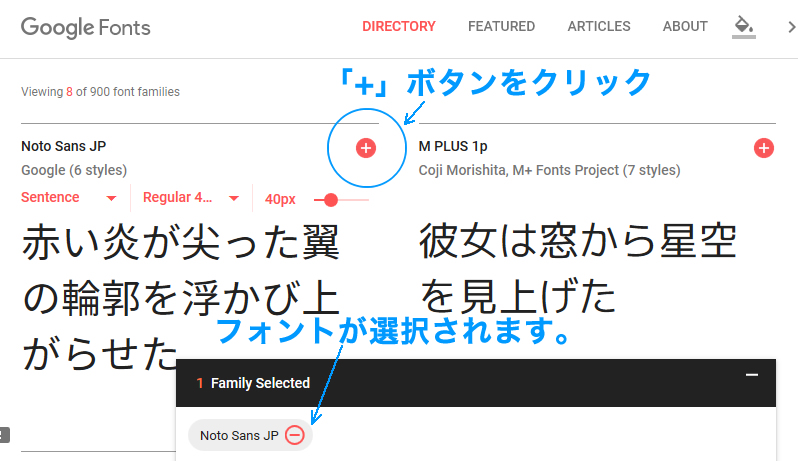Open the Google Fonts home logo
Screen dimensions: 798x461
(x=86, y=27)
